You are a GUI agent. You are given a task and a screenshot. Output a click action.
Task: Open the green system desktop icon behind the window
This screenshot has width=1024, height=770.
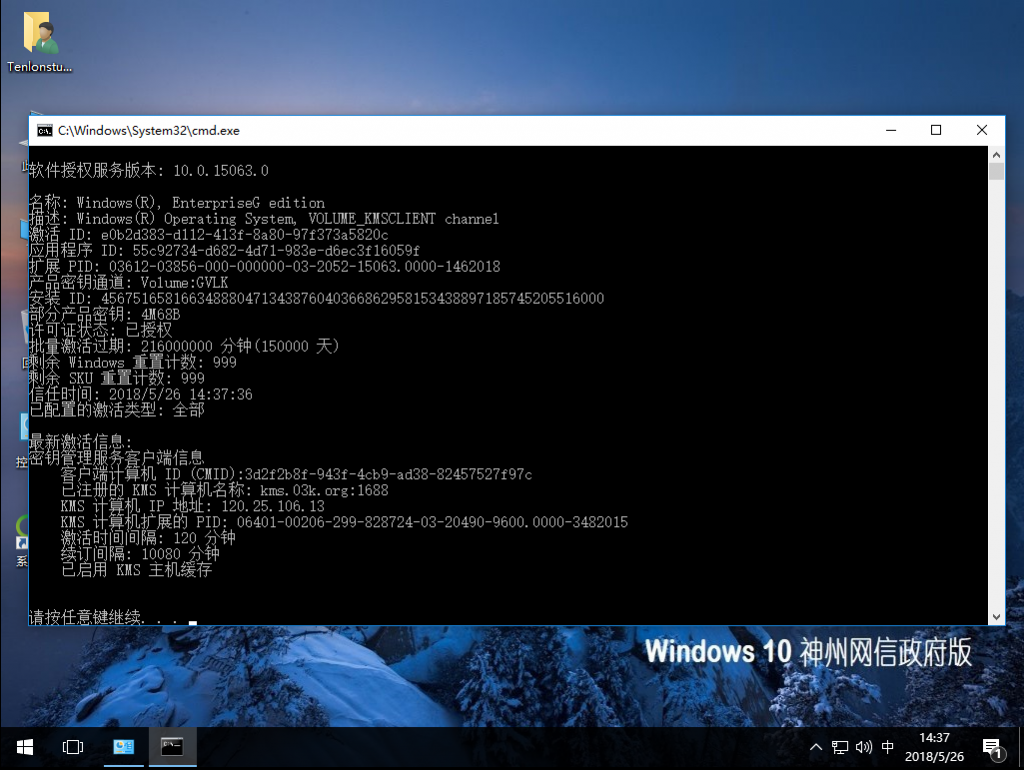(x=22, y=523)
